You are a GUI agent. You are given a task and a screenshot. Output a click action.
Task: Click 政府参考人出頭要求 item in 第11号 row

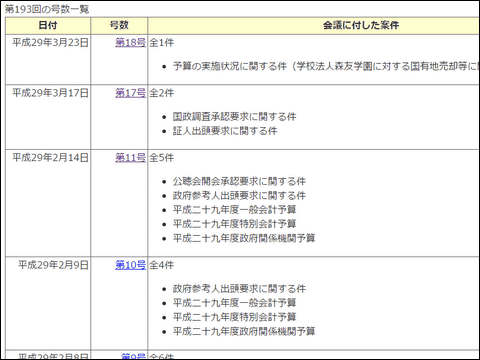click(239, 196)
